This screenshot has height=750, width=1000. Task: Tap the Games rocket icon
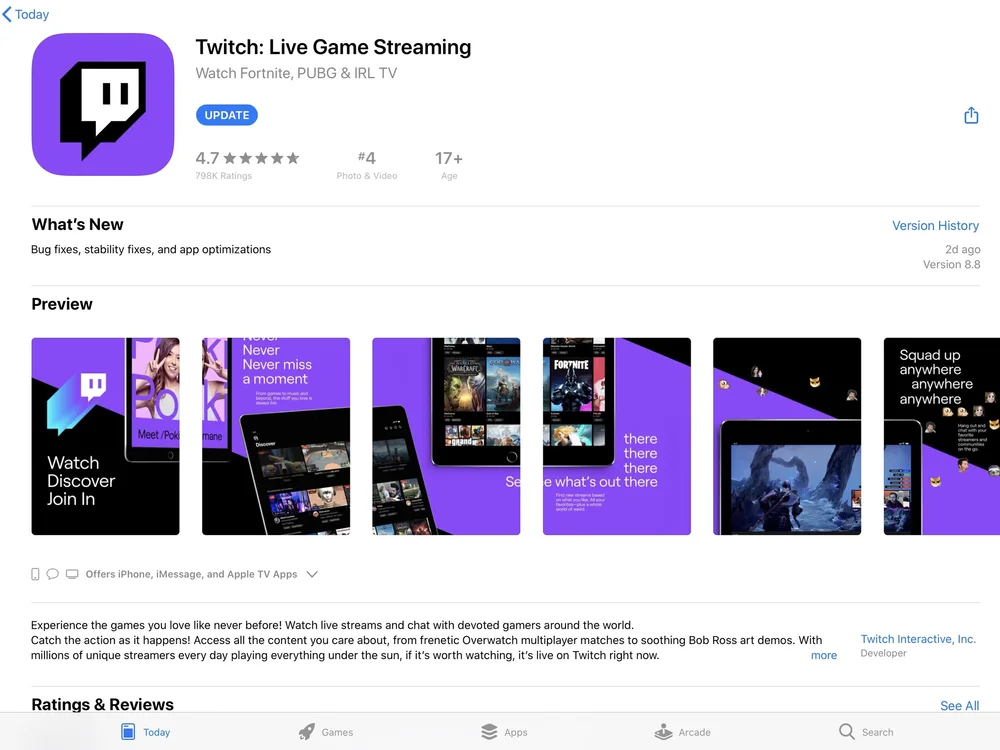click(307, 732)
